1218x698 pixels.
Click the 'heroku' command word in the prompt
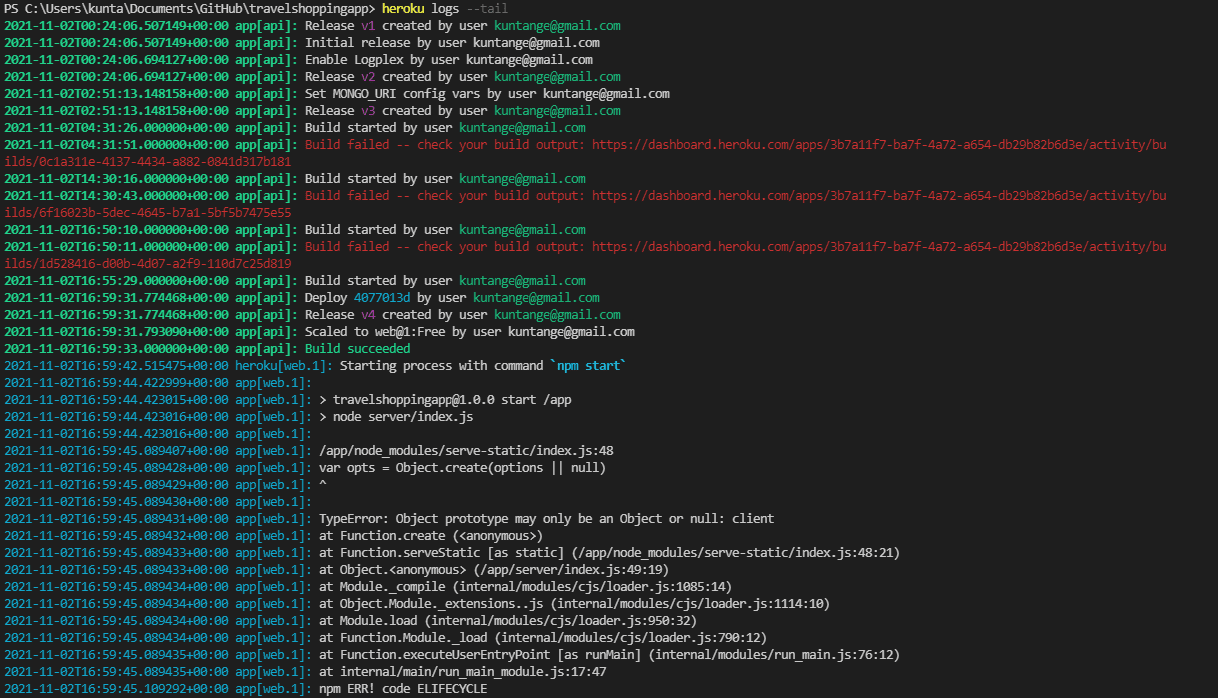[404, 8]
